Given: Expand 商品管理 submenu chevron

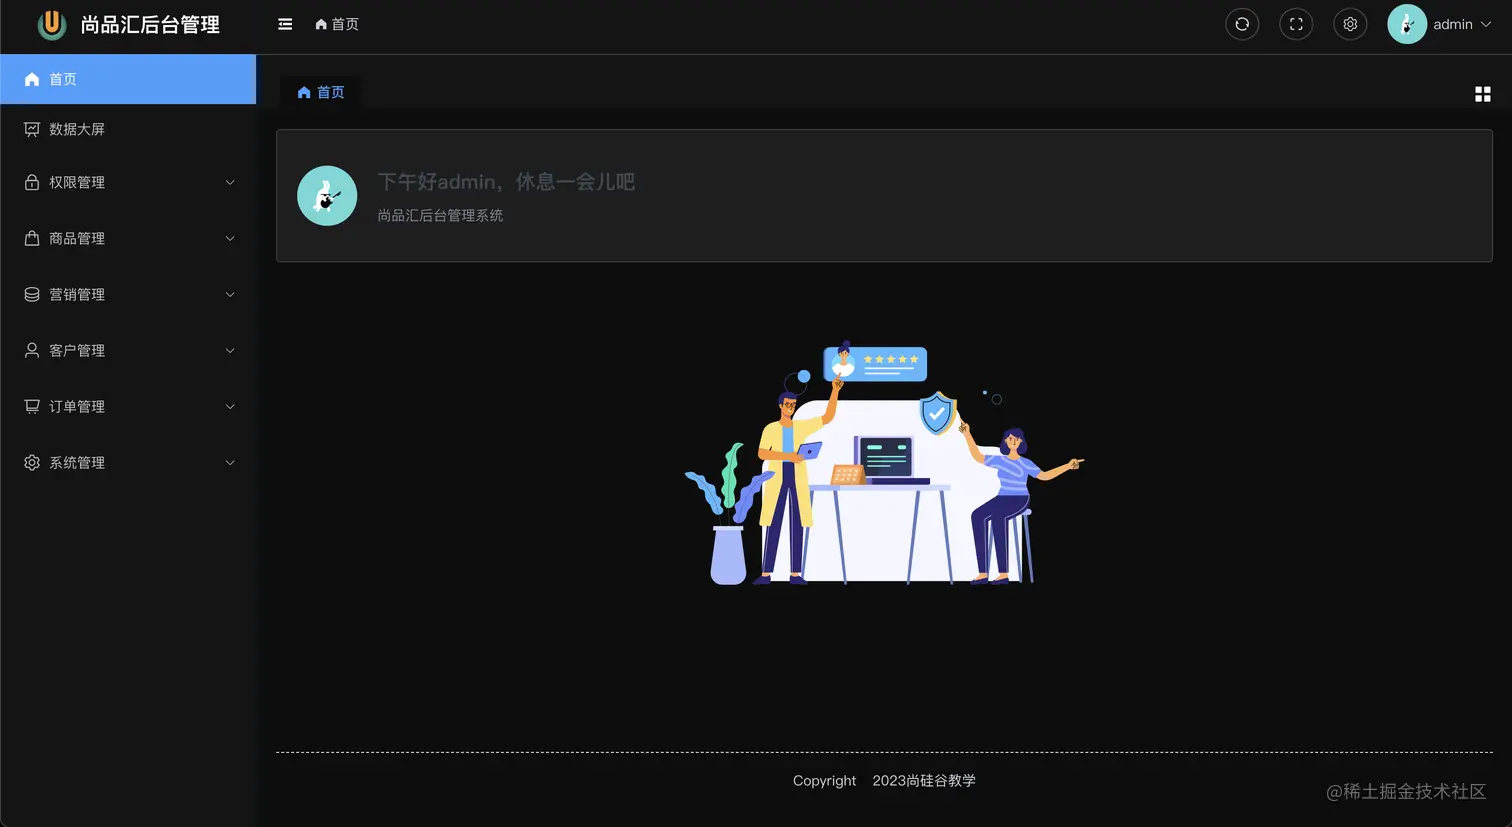Looking at the screenshot, I should [x=230, y=238].
